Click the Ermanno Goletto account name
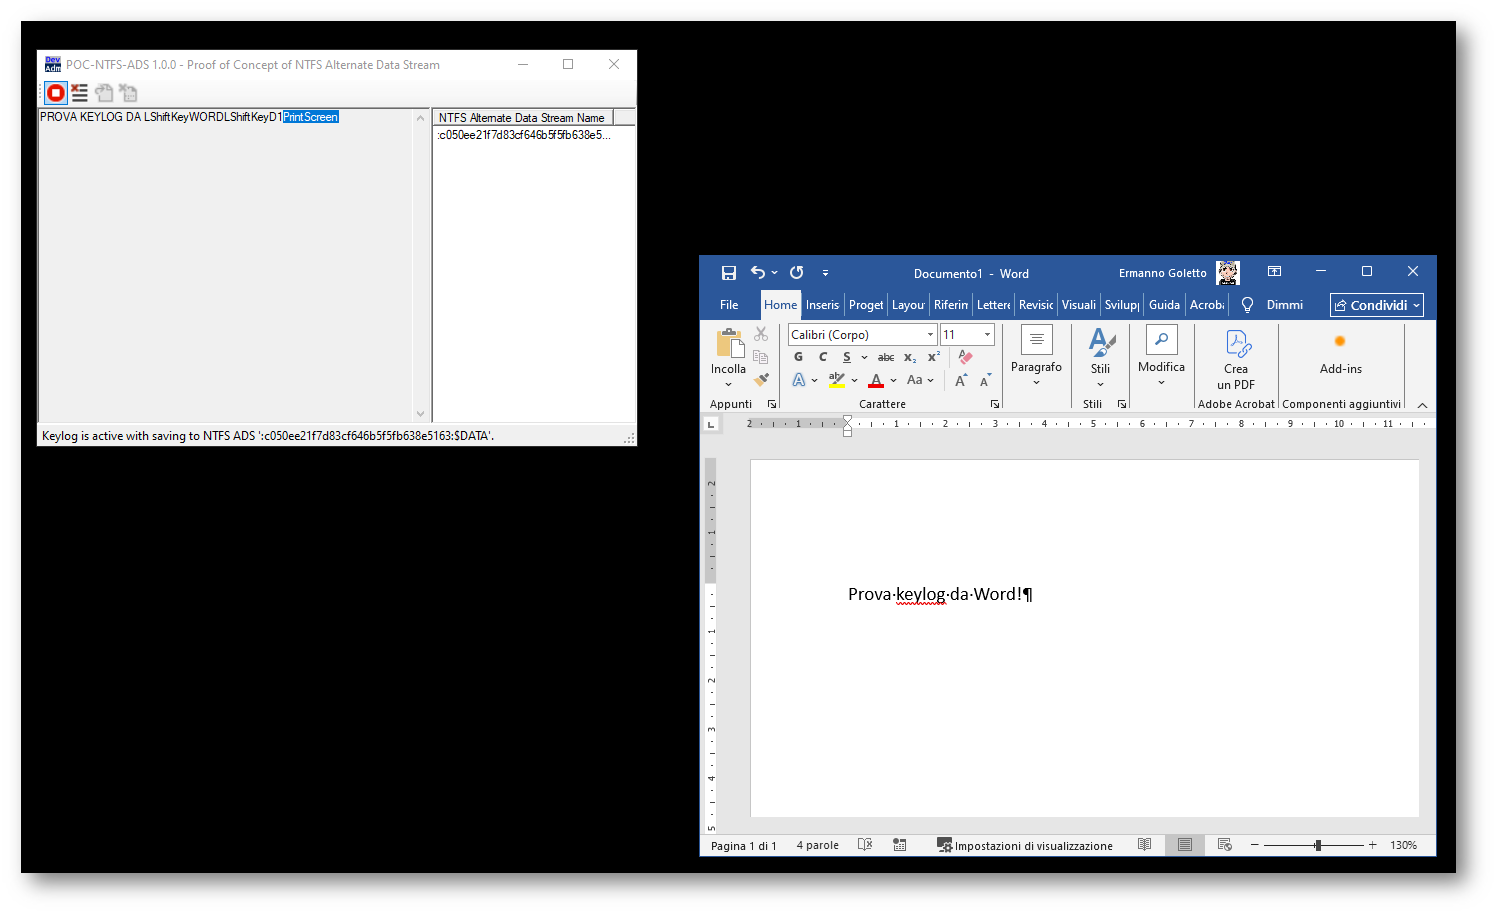The width and height of the screenshot is (1498, 915). pos(1162,273)
